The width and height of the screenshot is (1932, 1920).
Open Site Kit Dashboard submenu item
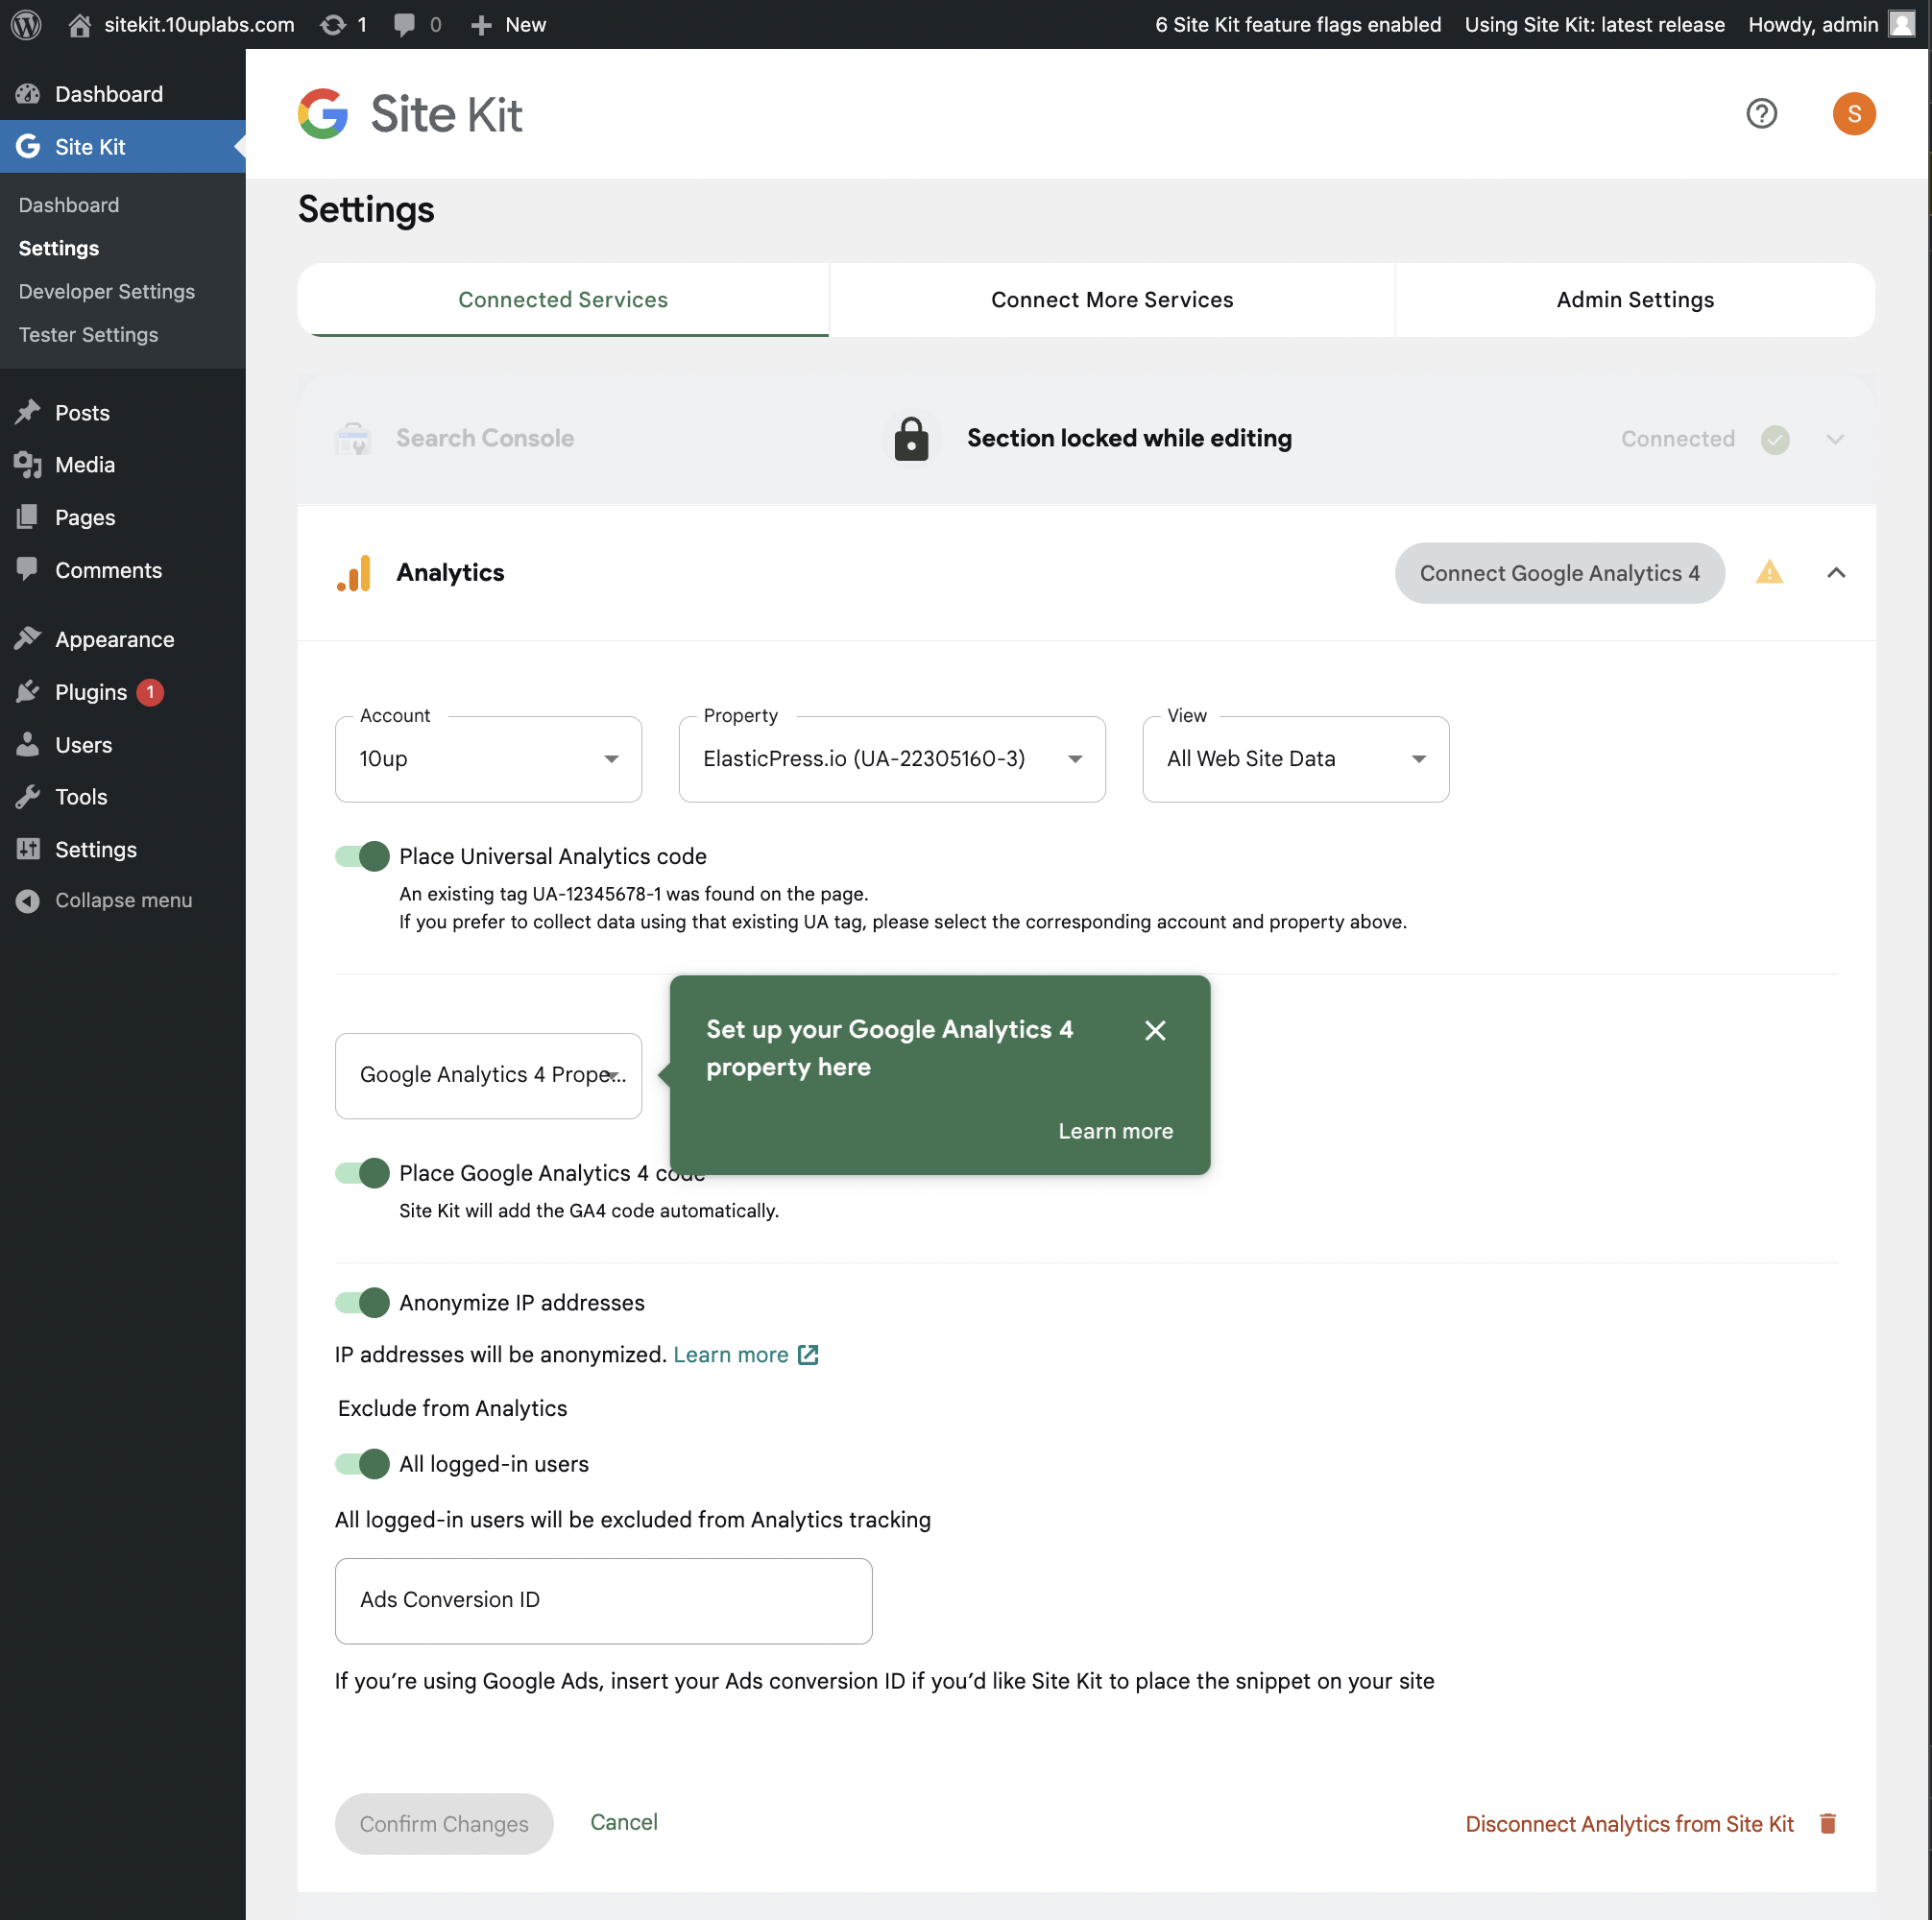pos(69,205)
